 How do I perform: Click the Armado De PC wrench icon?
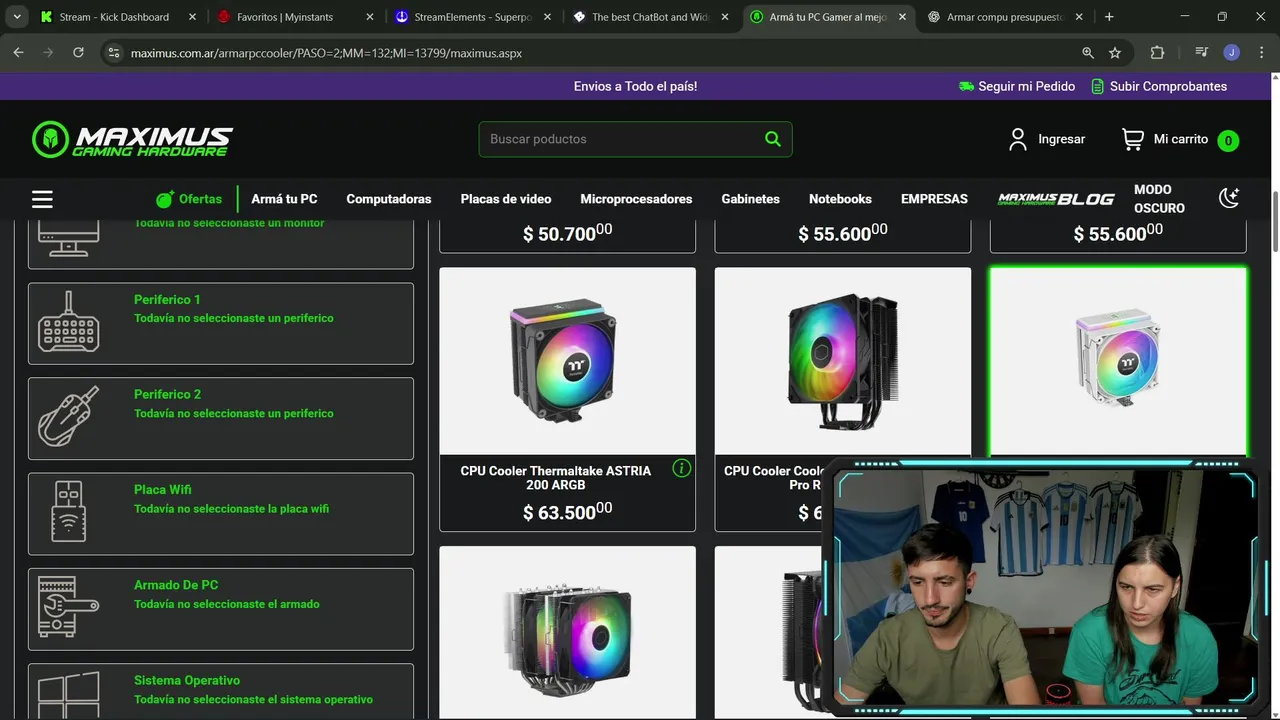(69, 606)
